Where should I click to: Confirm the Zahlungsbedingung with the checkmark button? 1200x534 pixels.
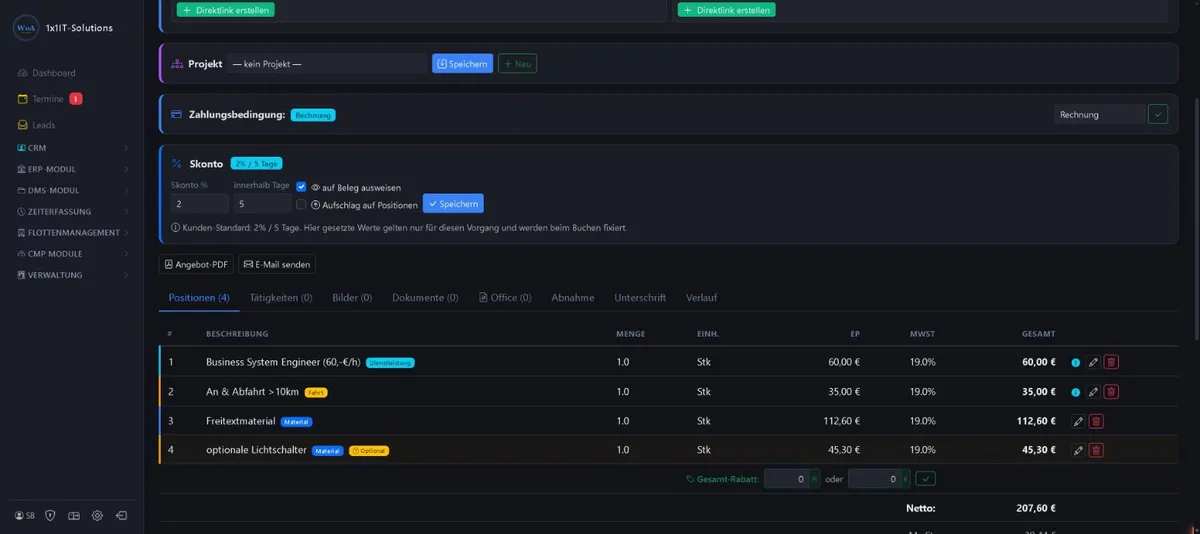[1158, 114]
